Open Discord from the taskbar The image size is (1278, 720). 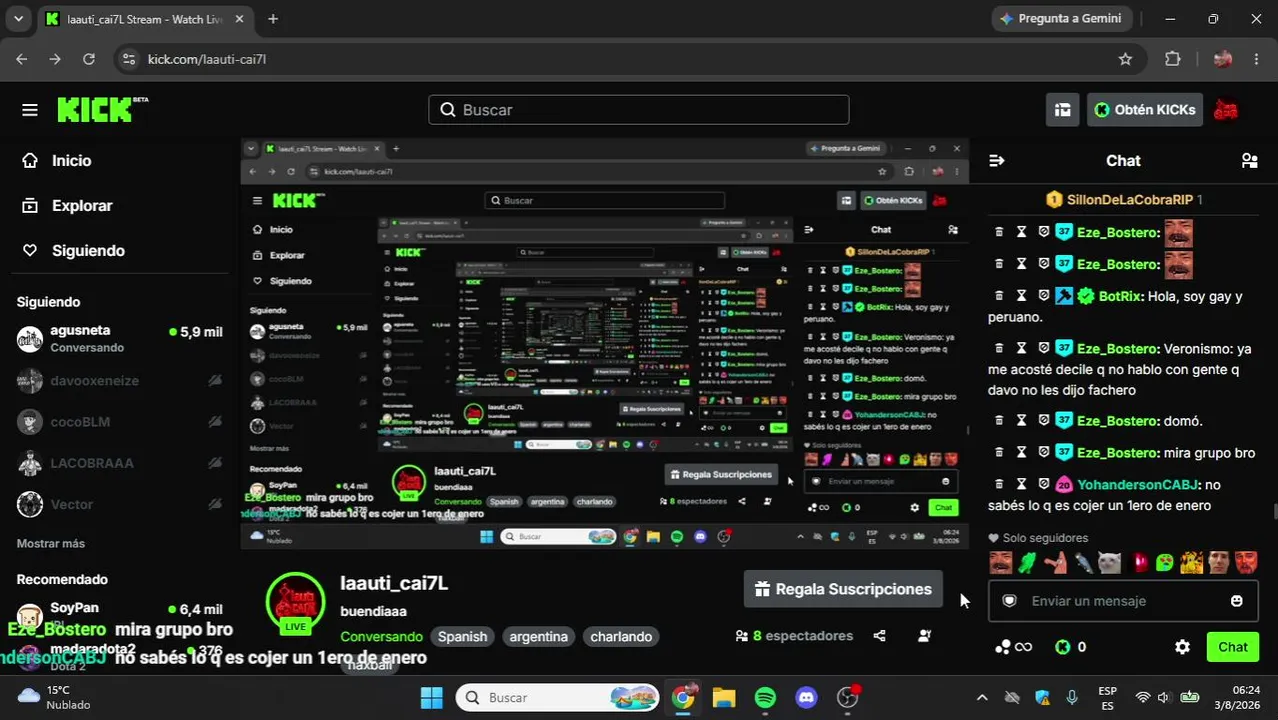coord(806,698)
